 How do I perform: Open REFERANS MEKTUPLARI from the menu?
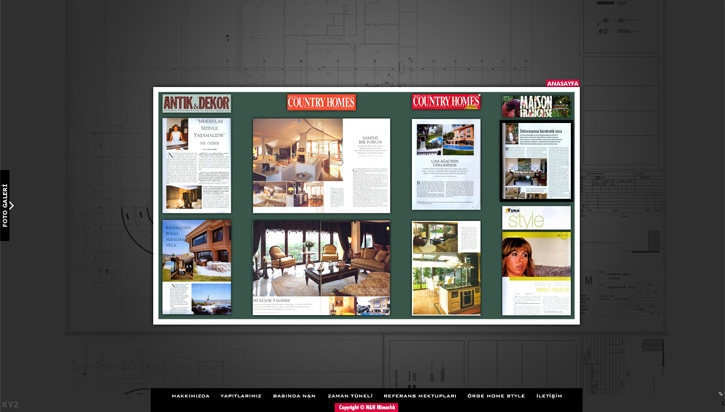click(x=420, y=396)
